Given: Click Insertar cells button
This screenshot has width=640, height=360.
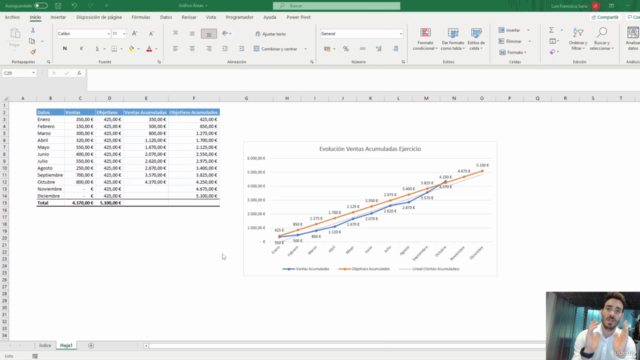Looking at the screenshot, I should (x=510, y=30).
